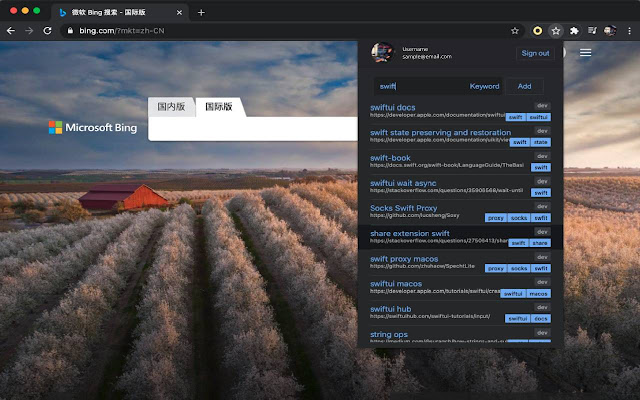Open the 'share extension swift' bookmark
This screenshot has width=640, height=400.
(410, 233)
